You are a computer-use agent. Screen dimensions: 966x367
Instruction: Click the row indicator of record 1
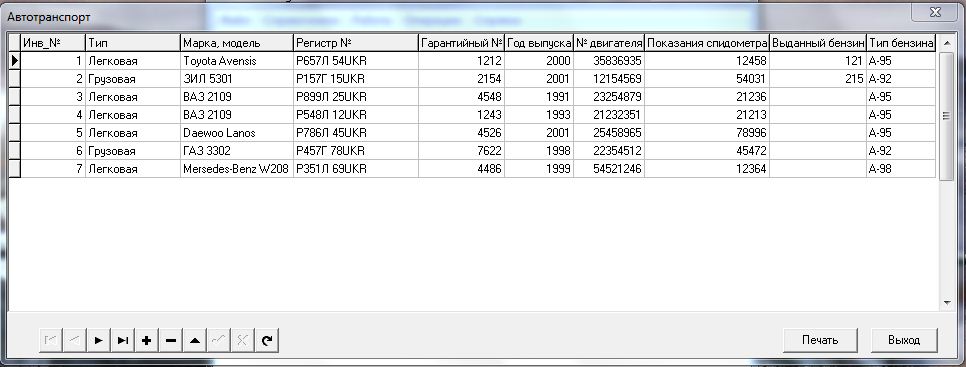[15, 61]
